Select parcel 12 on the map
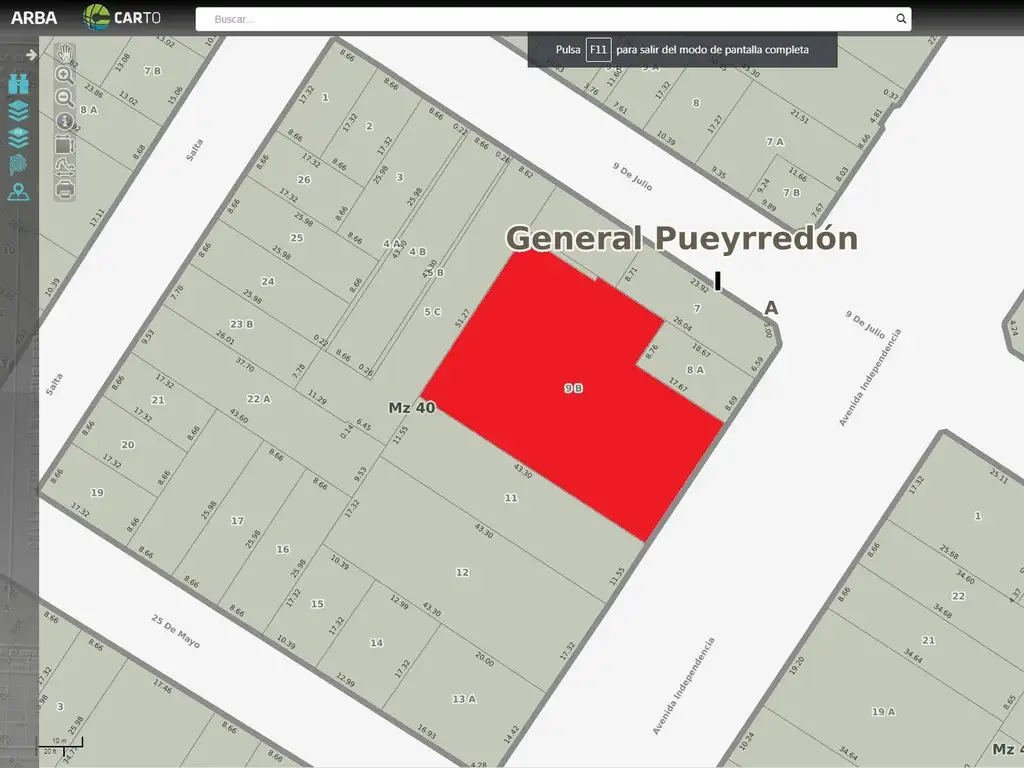The image size is (1024, 768). 462,572
